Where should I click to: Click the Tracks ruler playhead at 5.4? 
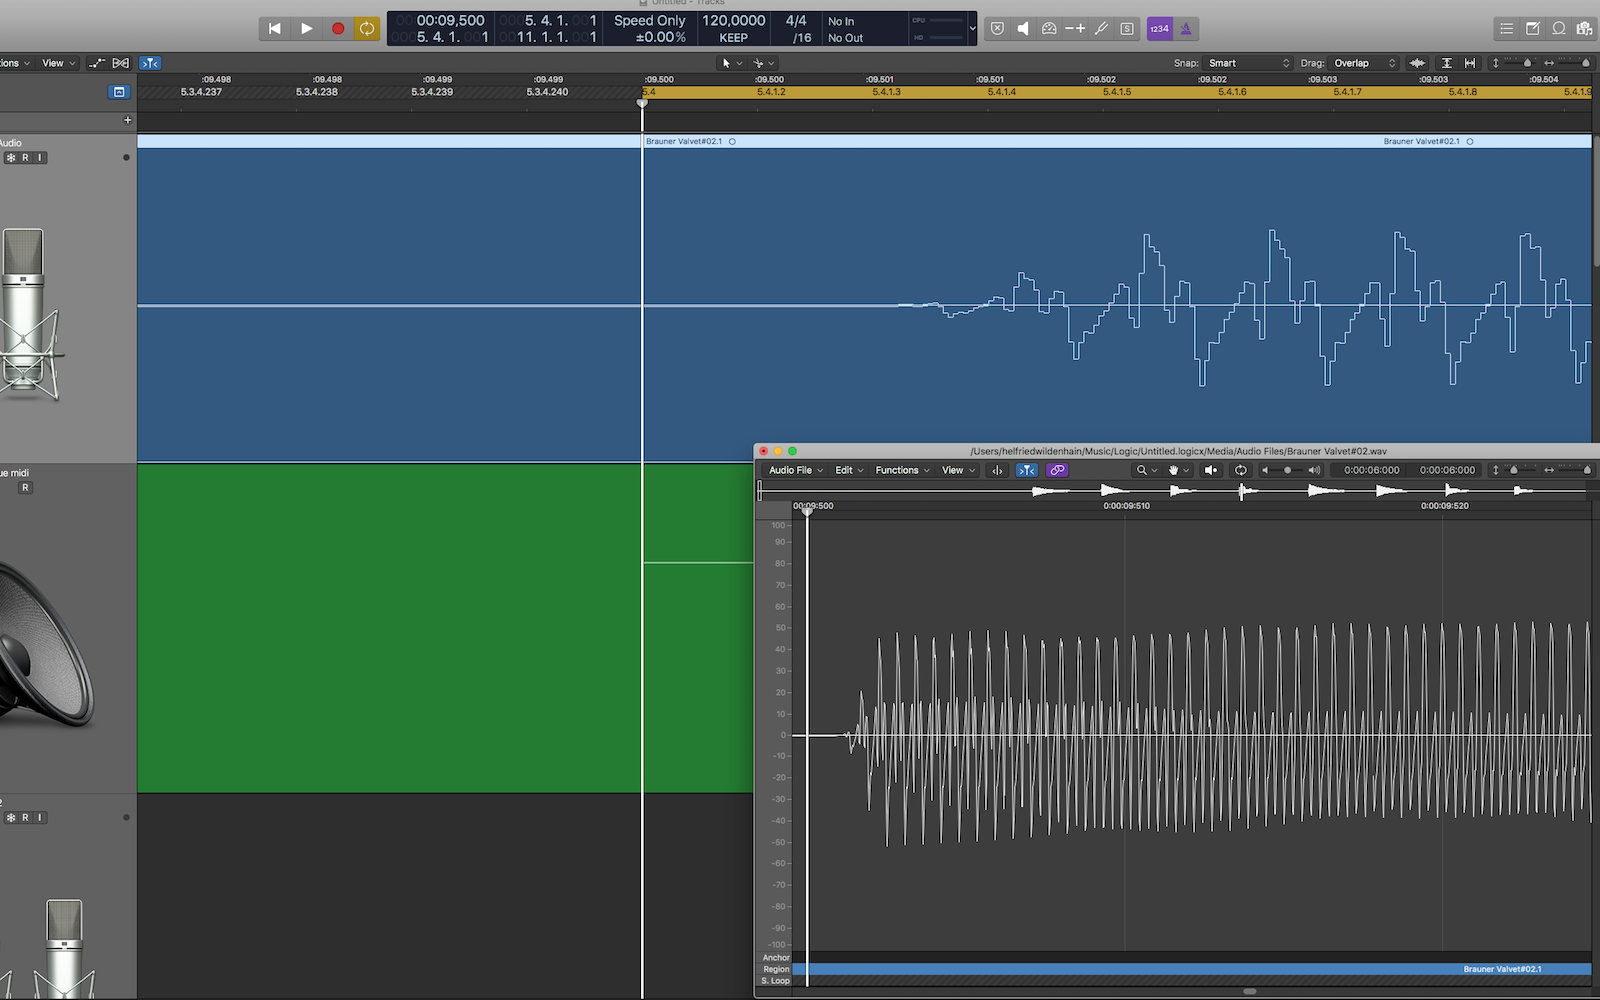642,102
